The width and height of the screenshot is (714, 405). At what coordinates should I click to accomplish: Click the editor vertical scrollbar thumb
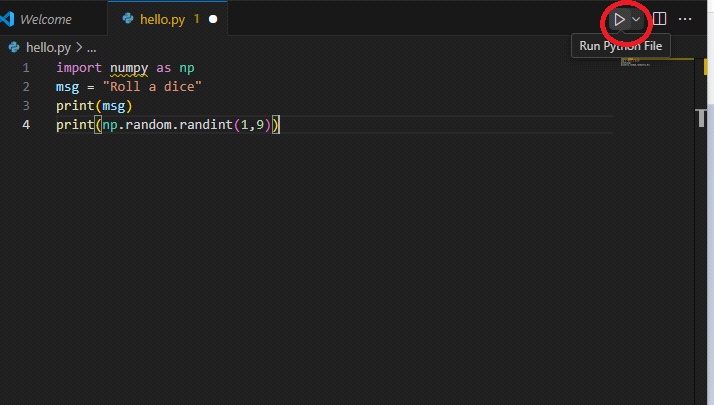tap(703, 117)
